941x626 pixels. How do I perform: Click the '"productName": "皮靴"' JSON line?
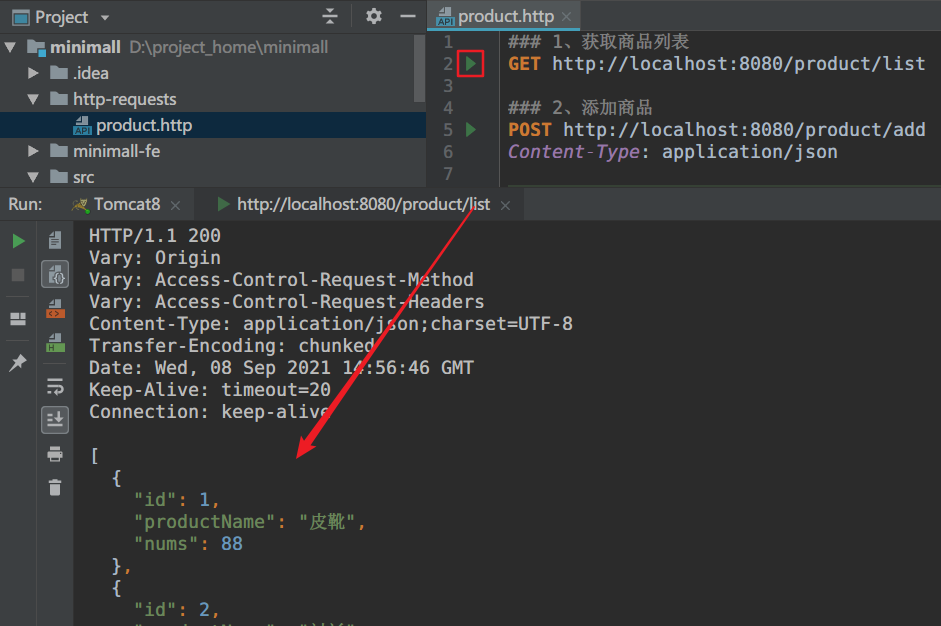[249, 522]
